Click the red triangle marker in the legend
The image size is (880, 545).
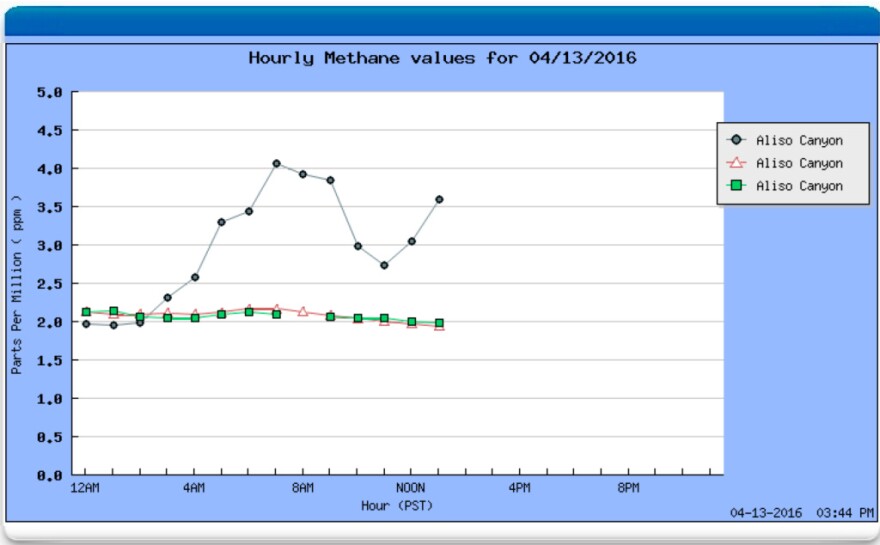coord(736,163)
